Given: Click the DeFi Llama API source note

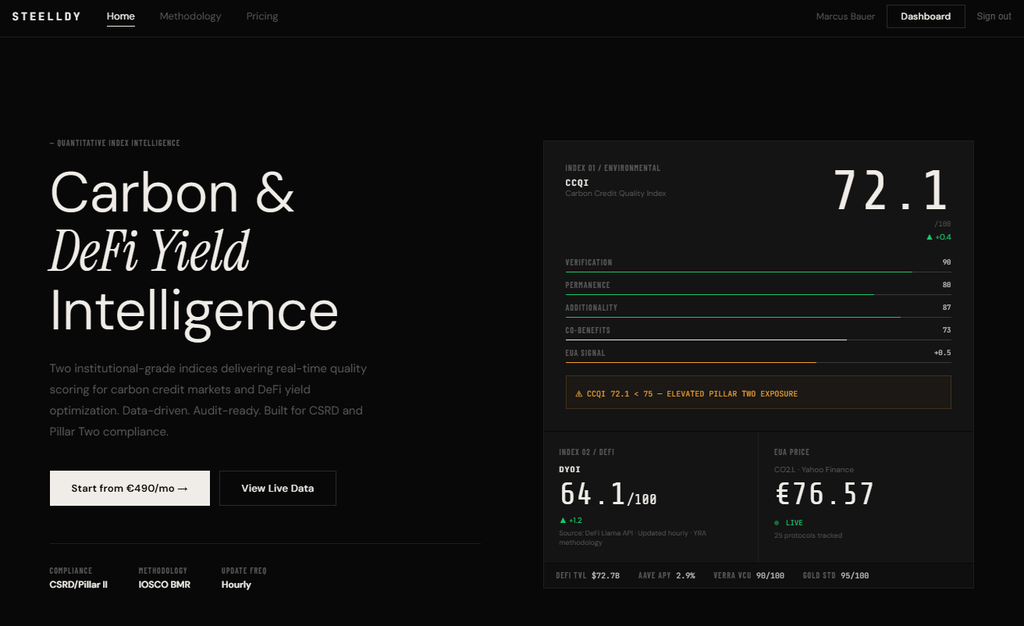Looking at the screenshot, I should coord(632,538).
